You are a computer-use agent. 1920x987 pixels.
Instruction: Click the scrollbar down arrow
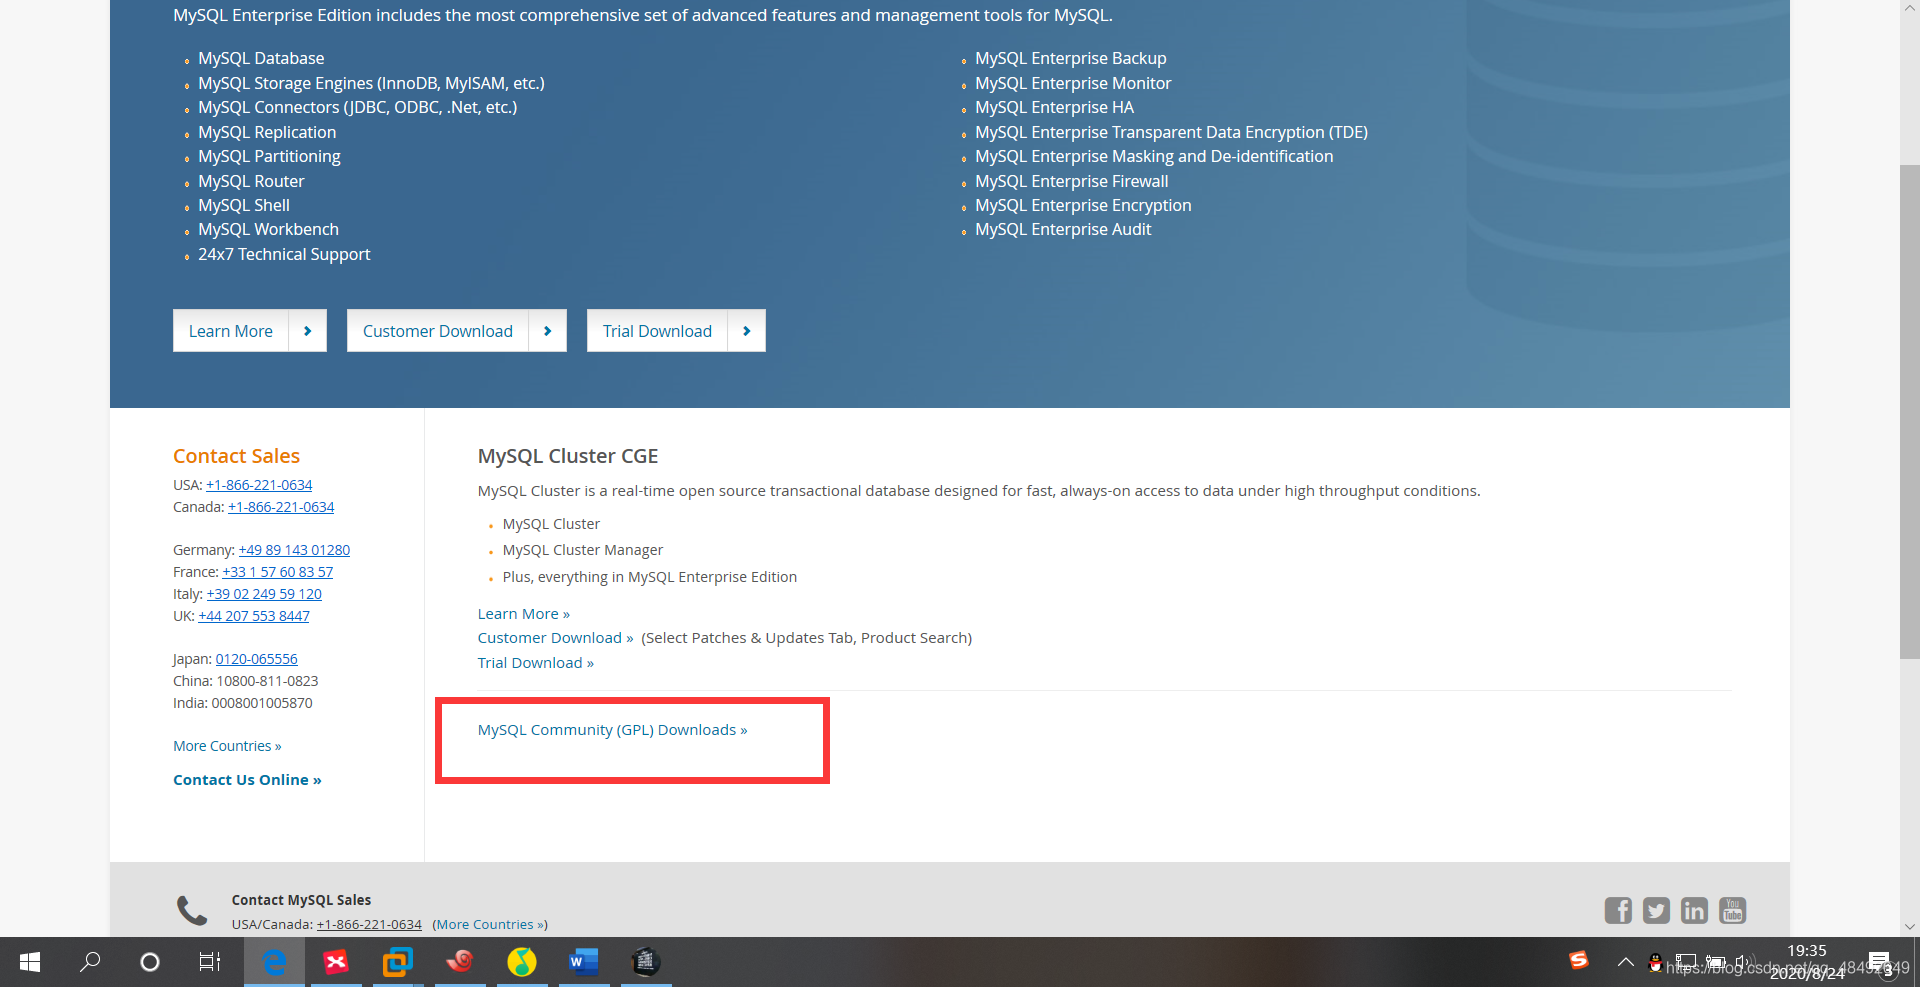(1910, 927)
